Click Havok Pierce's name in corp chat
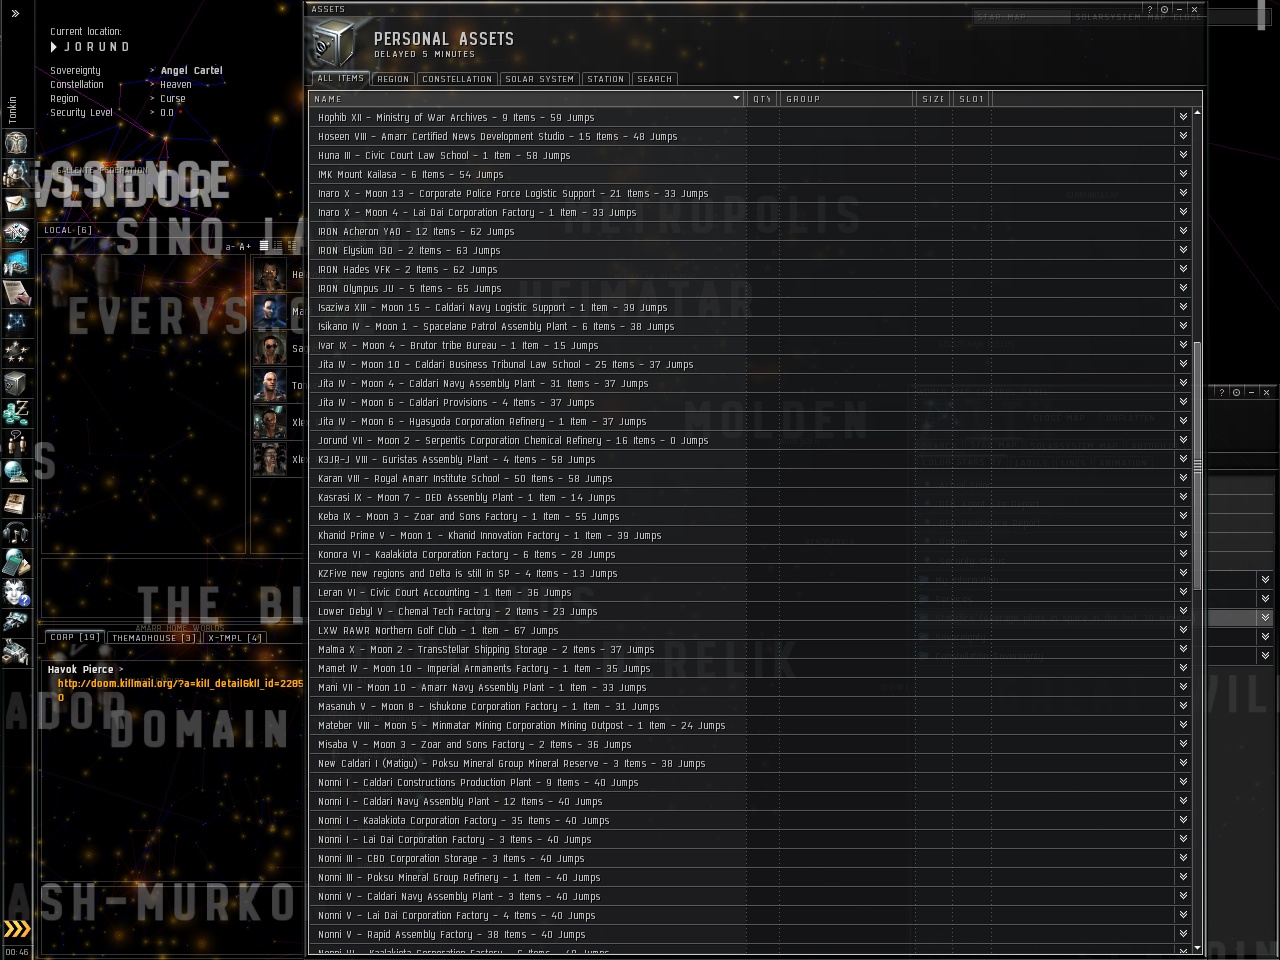 tap(80, 669)
